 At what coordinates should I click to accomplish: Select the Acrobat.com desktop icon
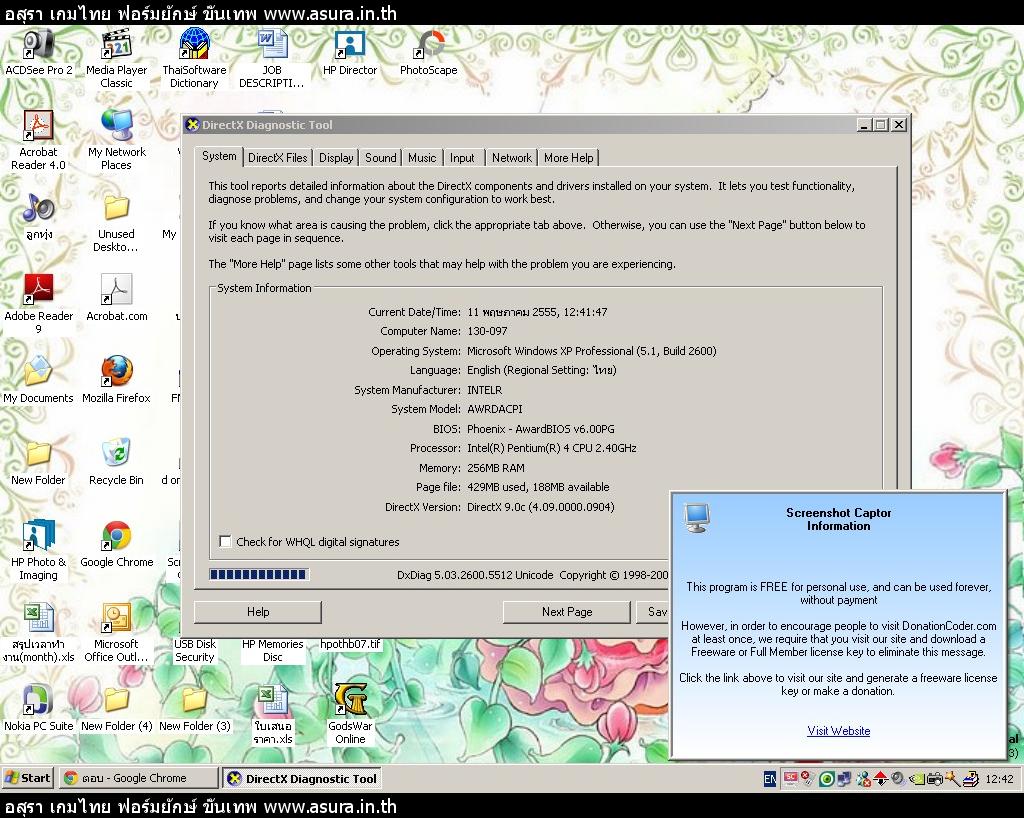(116, 299)
